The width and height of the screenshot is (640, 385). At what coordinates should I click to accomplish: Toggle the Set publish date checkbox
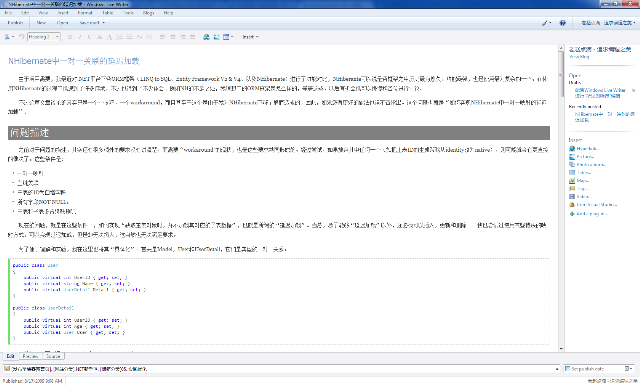[567, 369]
